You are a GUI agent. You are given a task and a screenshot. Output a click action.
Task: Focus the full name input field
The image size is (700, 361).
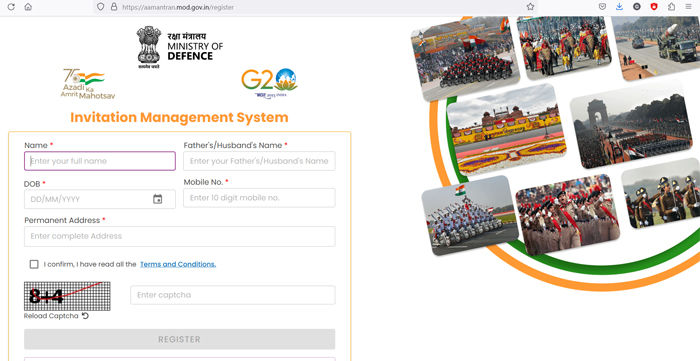pyautogui.click(x=100, y=161)
